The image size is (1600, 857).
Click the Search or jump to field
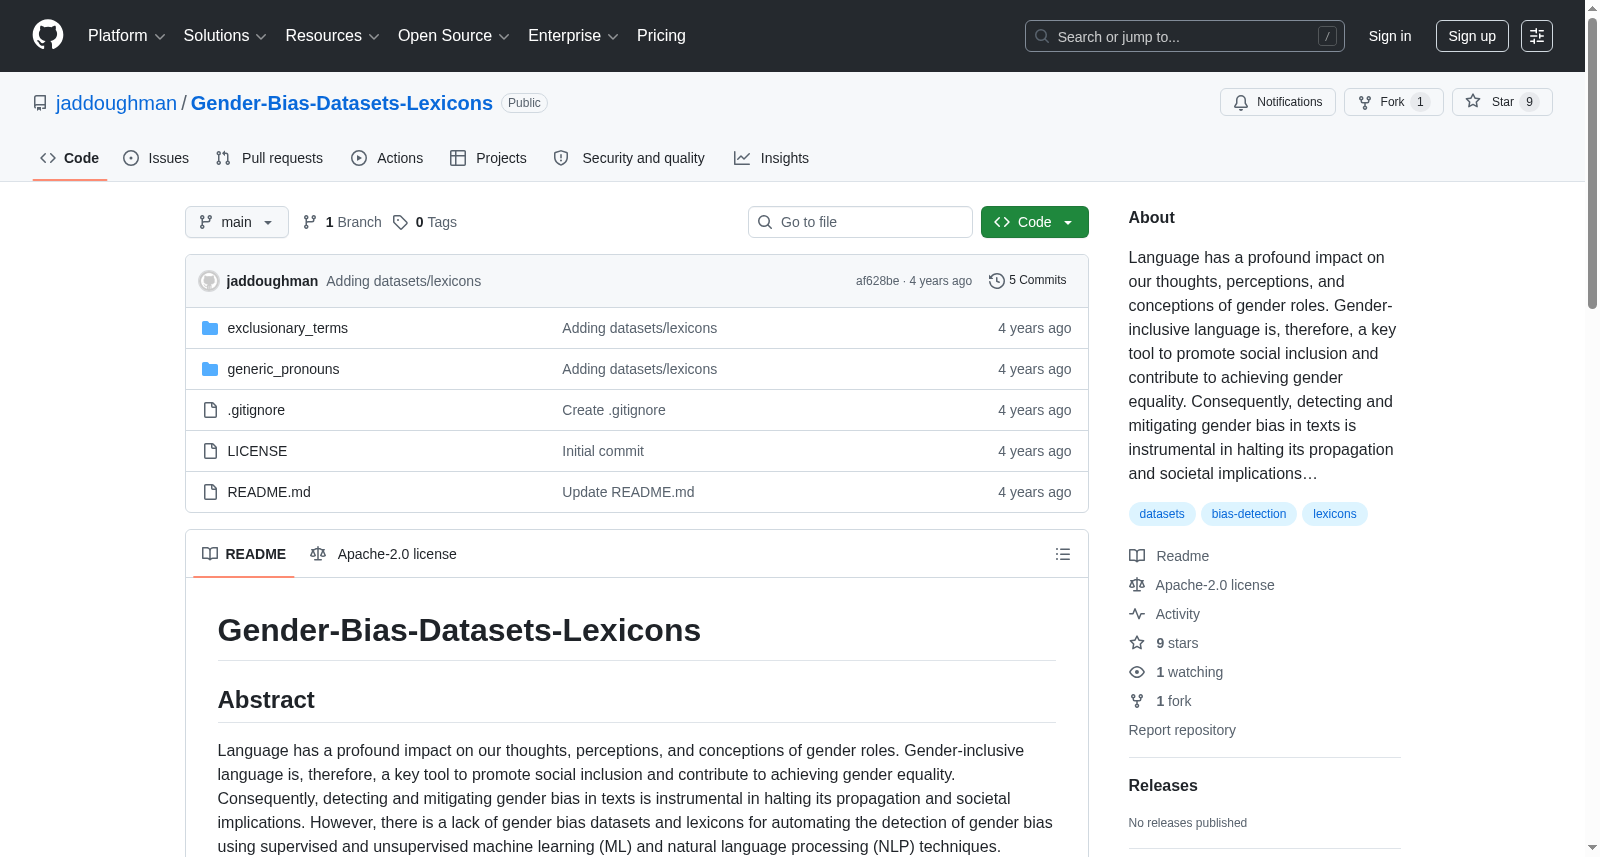(x=1185, y=36)
